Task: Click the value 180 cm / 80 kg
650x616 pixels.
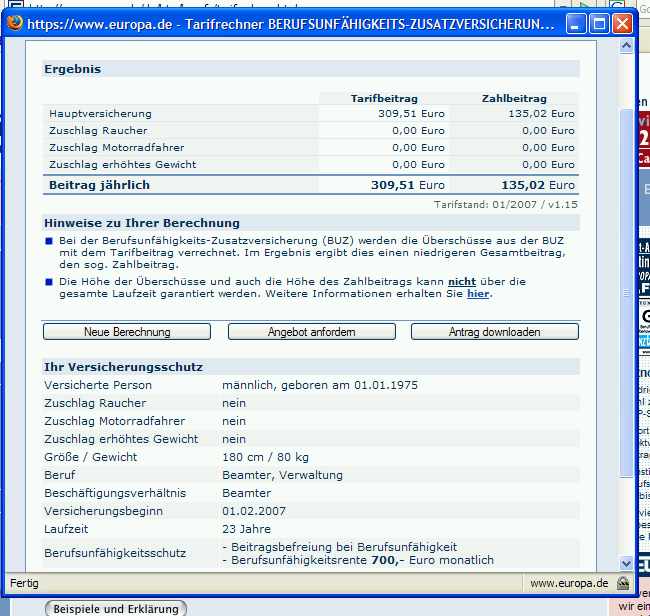Action: point(265,457)
